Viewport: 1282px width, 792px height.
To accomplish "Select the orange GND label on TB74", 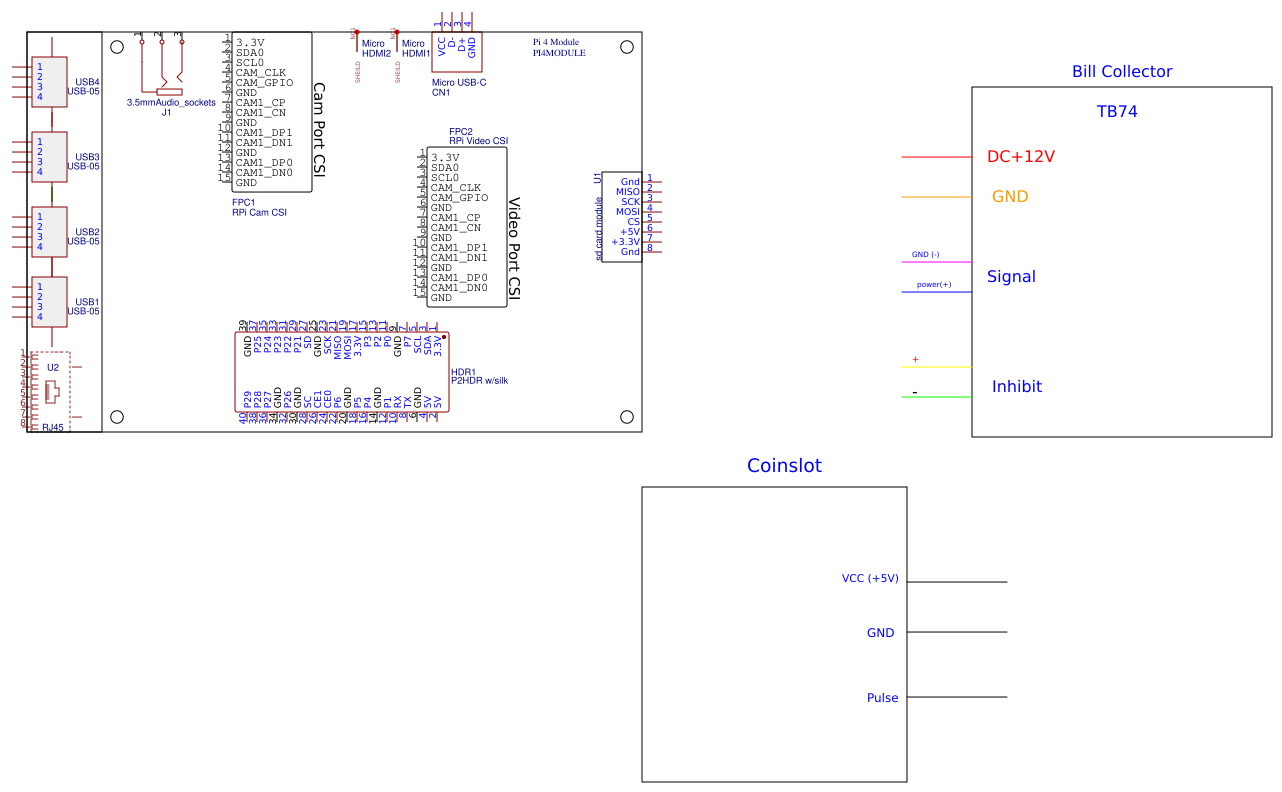I will click(x=1010, y=197).
